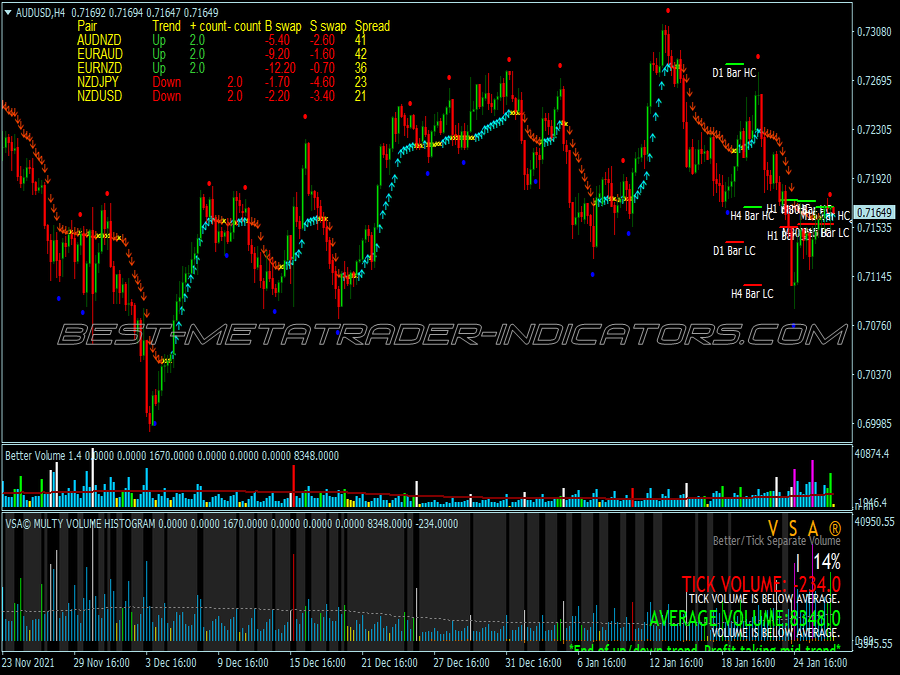Viewport: 900px width, 675px height.
Task: Click the B swap value -12.20
Action: pyautogui.click(x=280, y=68)
